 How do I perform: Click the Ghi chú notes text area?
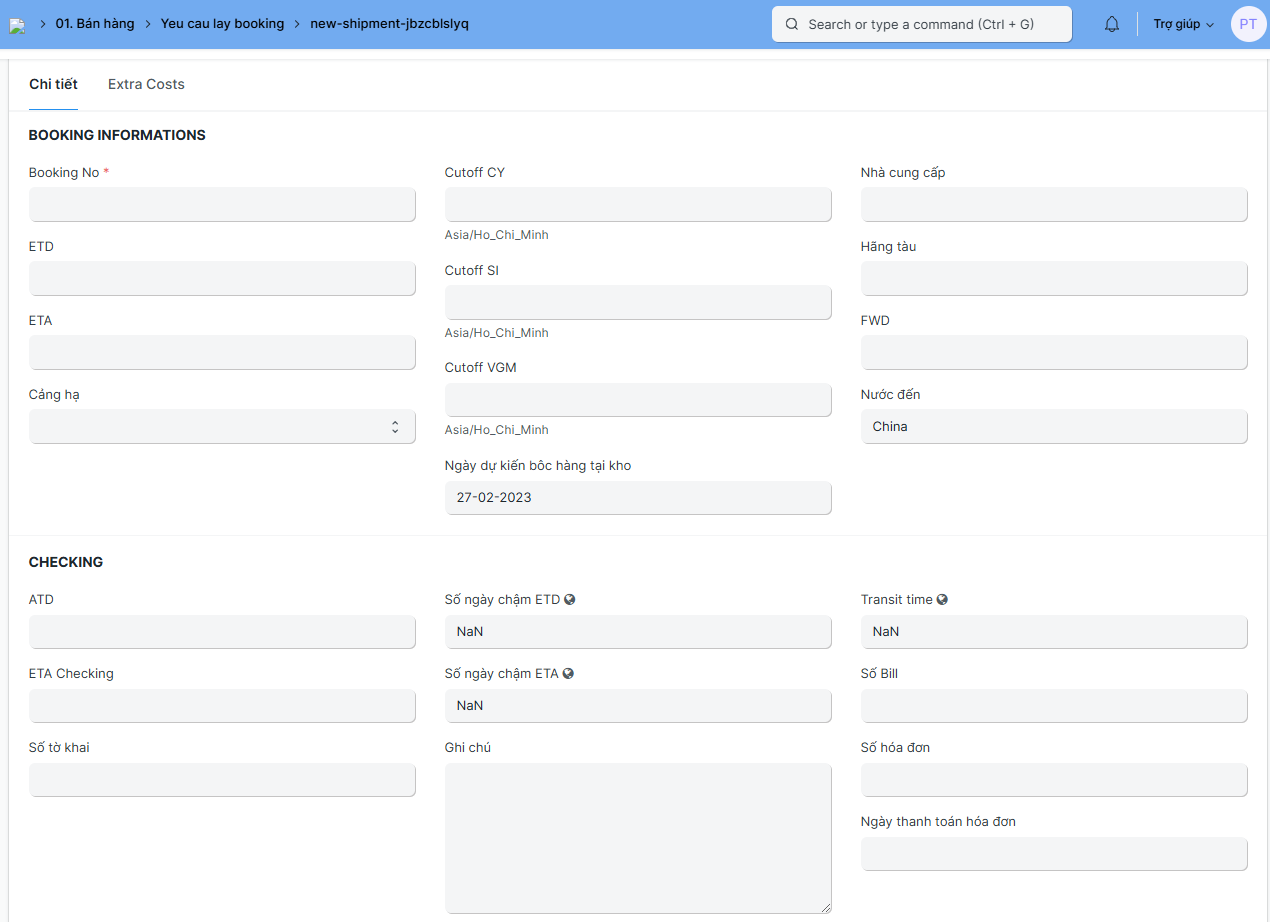pos(638,838)
